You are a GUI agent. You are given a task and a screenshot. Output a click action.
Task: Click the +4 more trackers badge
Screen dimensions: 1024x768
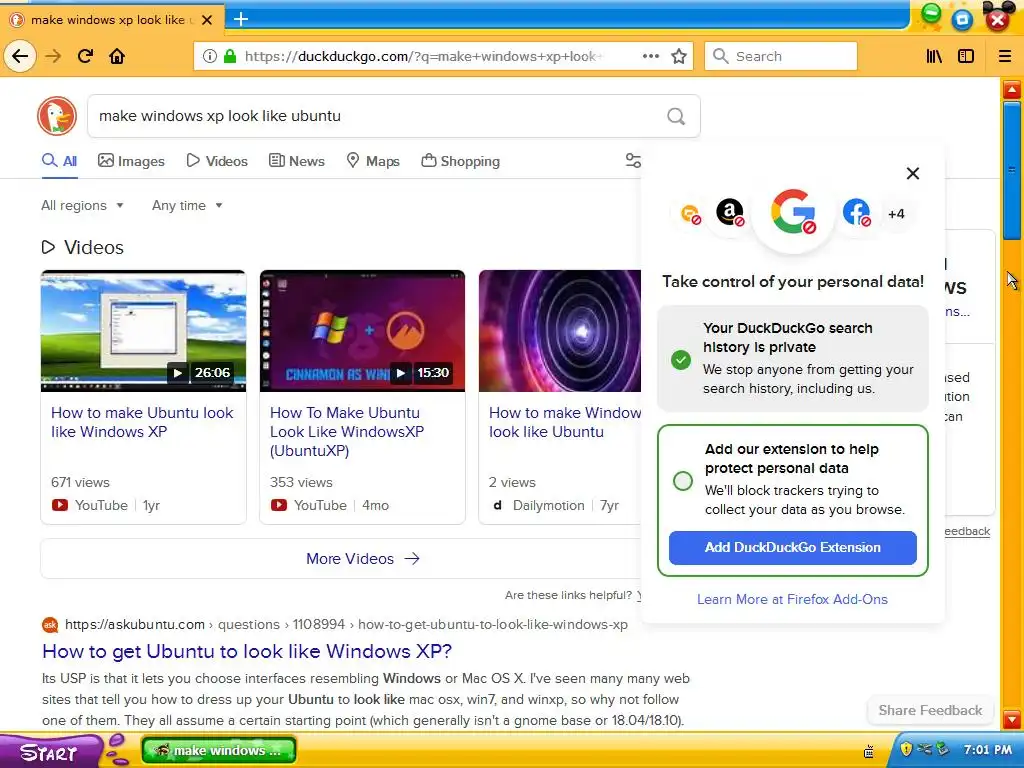tap(896, 214)
